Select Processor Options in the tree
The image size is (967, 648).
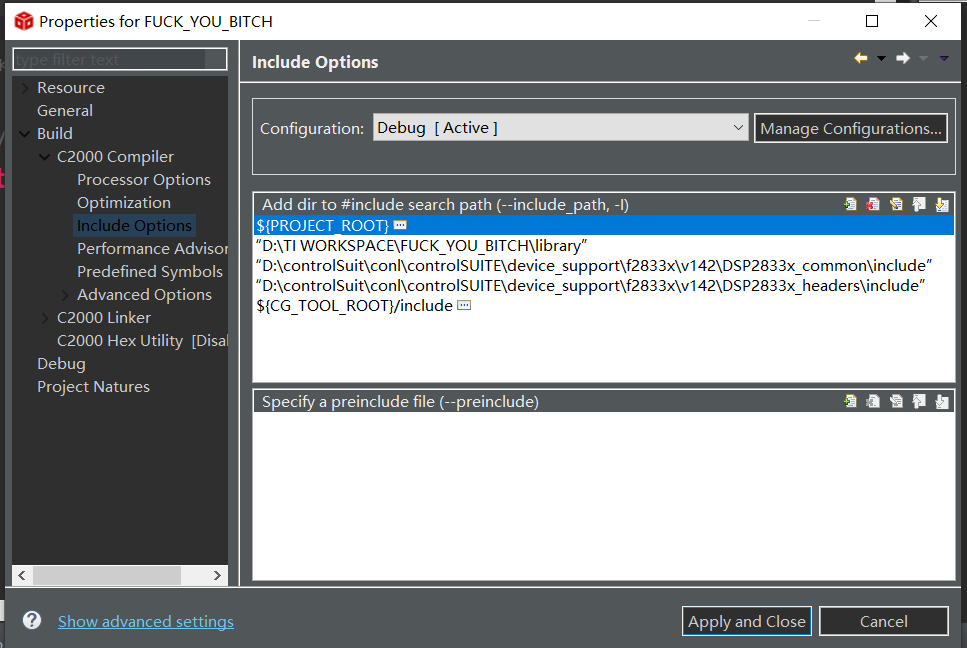[144, 179]
